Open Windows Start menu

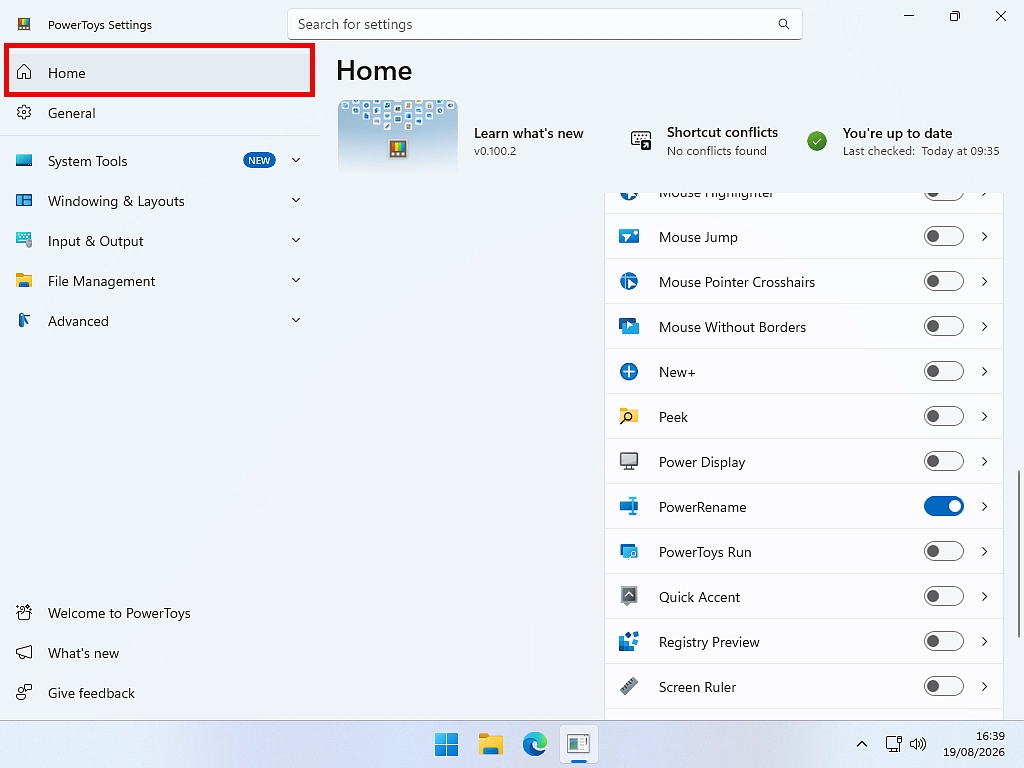[447, 744]
